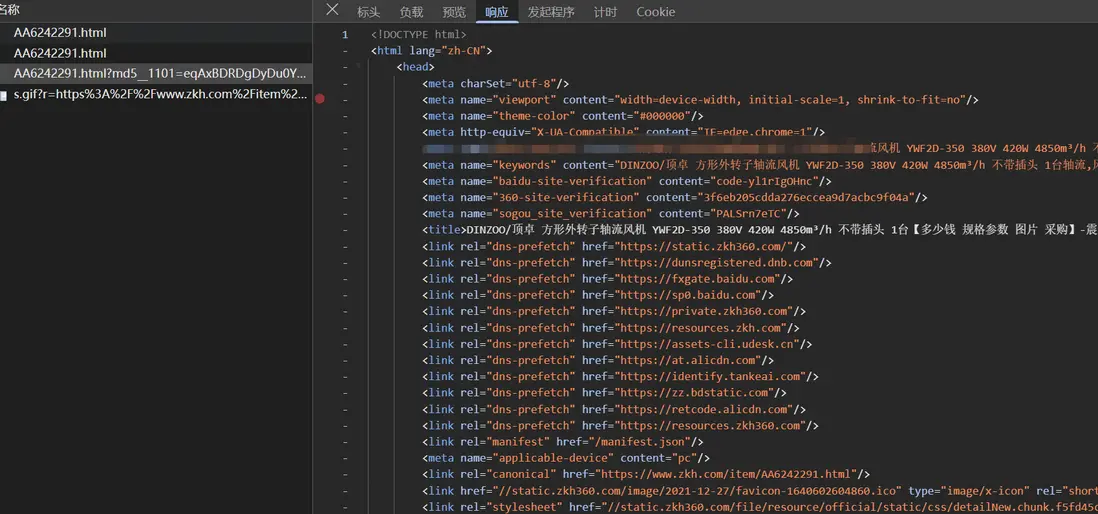
Task: View the 计时 tab
Action: click(x=605, y=12)
